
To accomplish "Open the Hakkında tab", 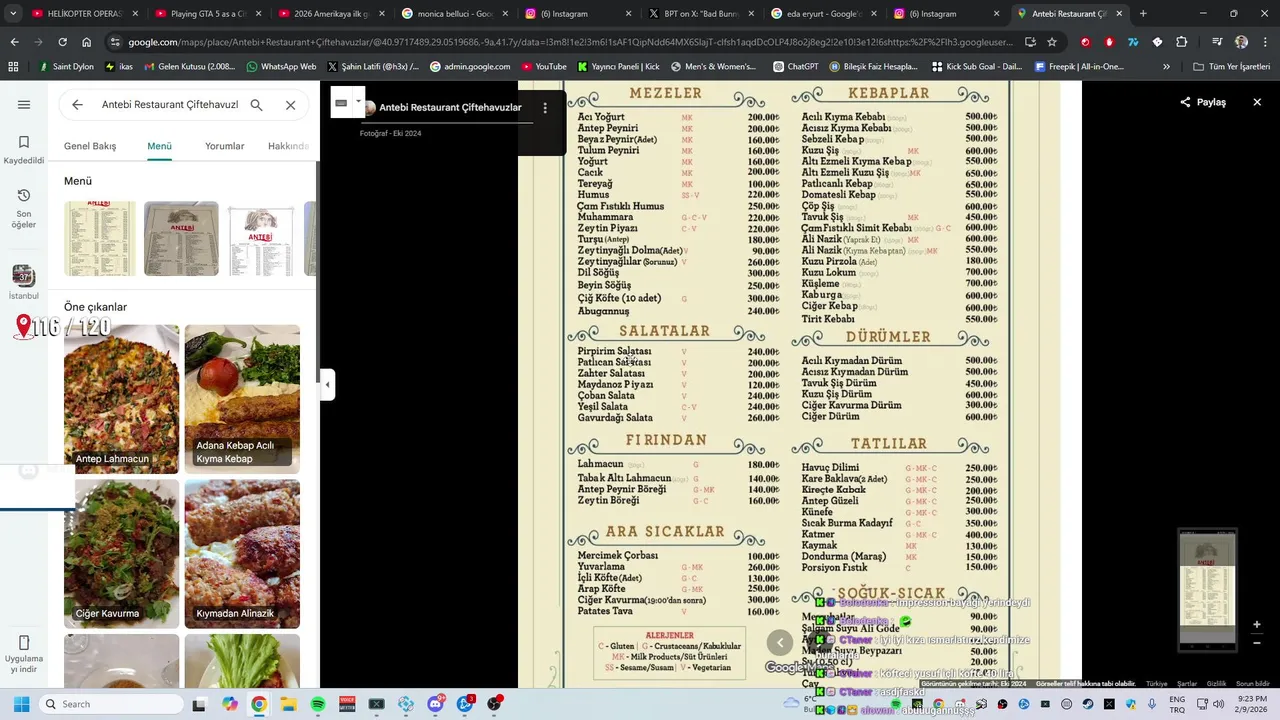I will [x=288, y=146].
